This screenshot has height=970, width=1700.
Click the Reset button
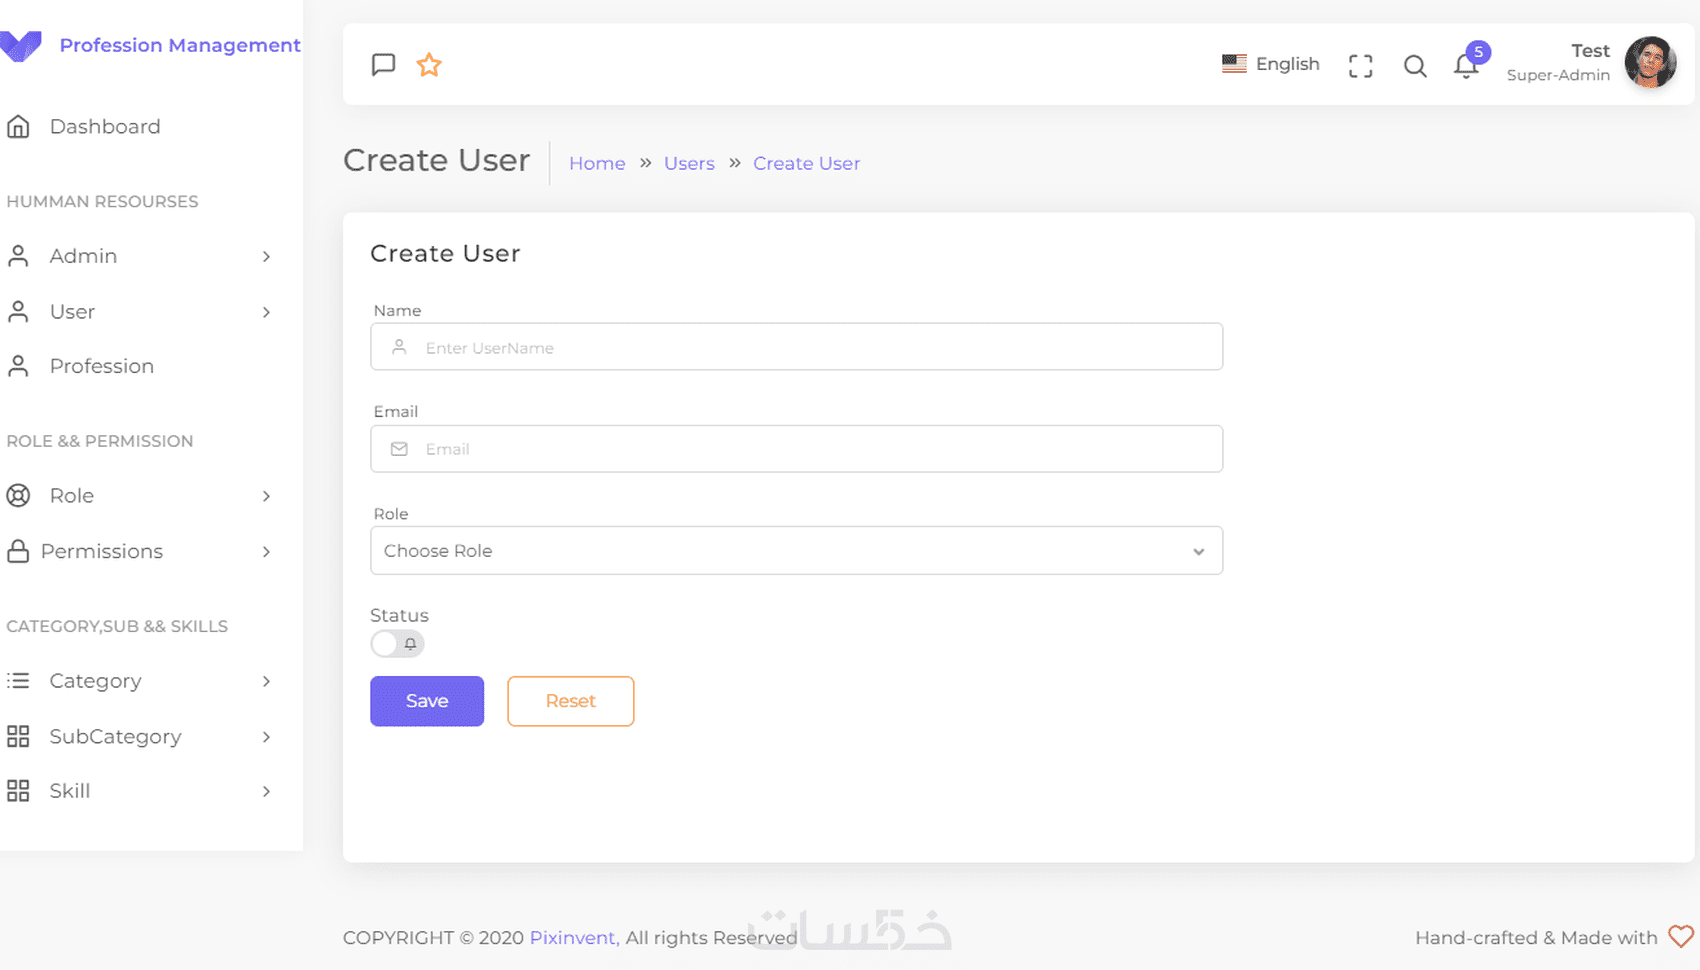click(570, 701)
